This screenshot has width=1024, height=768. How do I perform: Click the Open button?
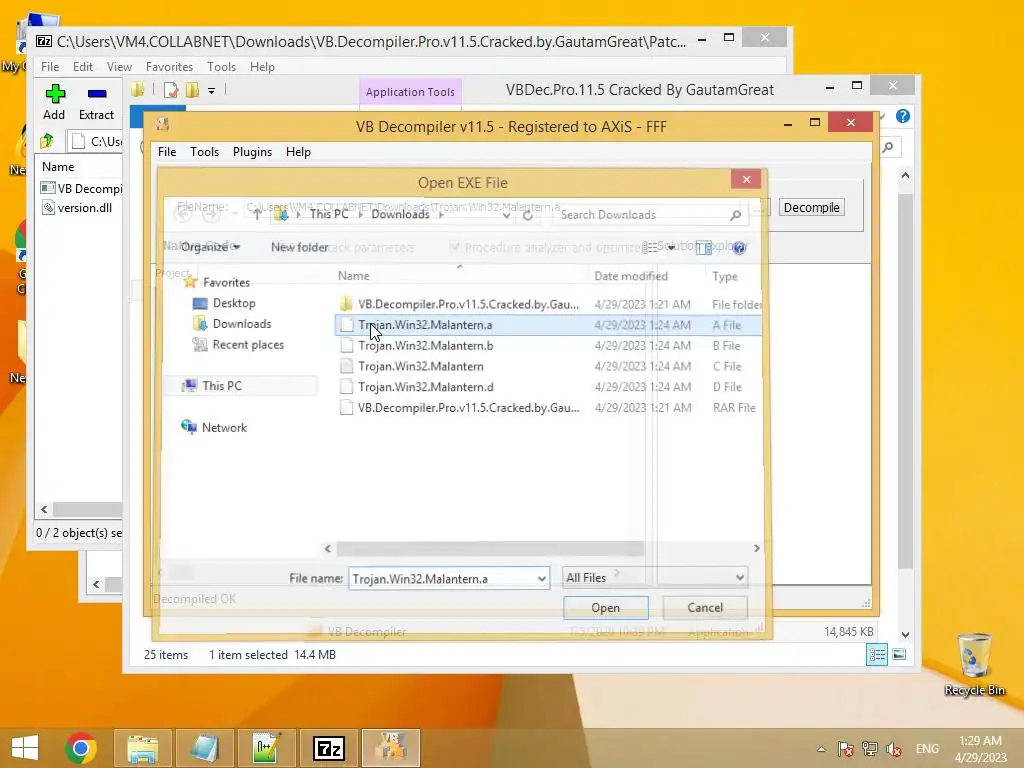605,608
